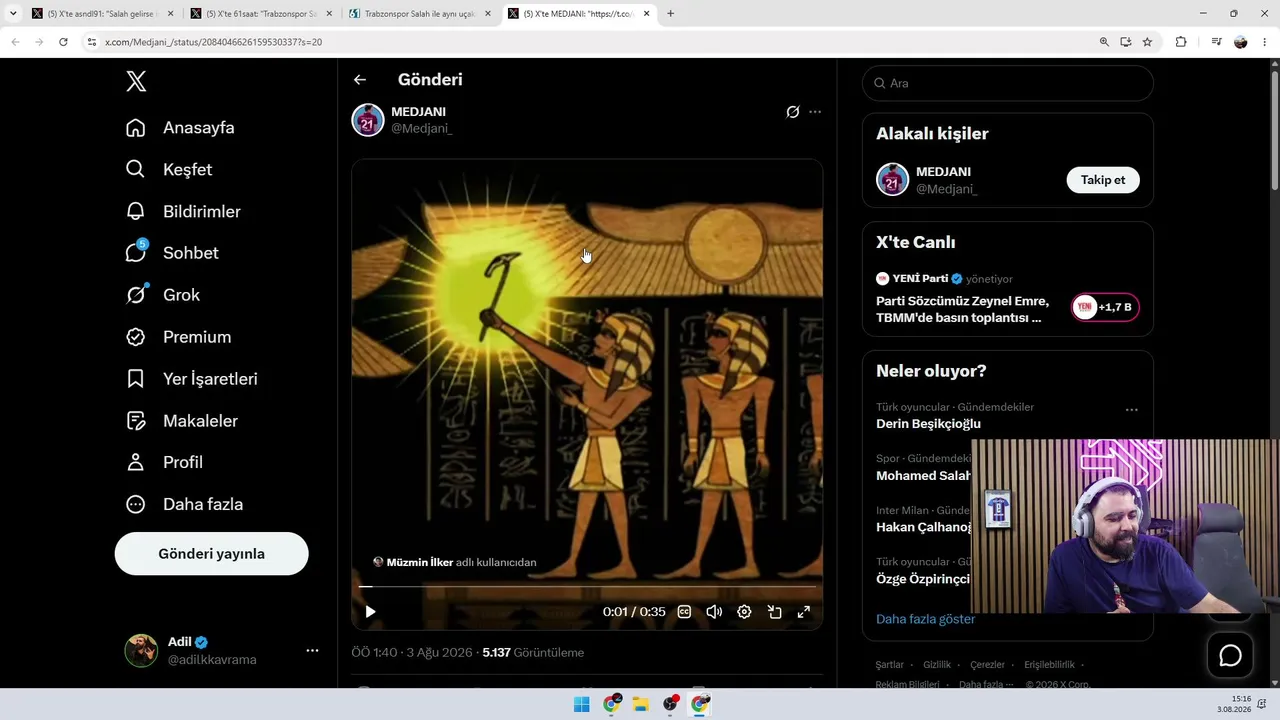Open the Erişilebilirlik footer link
The width and height of the screenshot is (1280, 720).
[x=1049, y=665]
